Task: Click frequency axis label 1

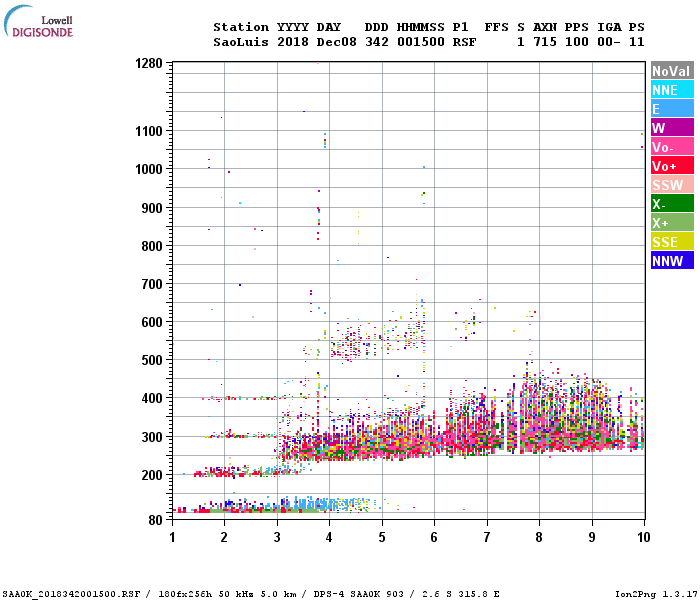Action: tap(172, 537)
